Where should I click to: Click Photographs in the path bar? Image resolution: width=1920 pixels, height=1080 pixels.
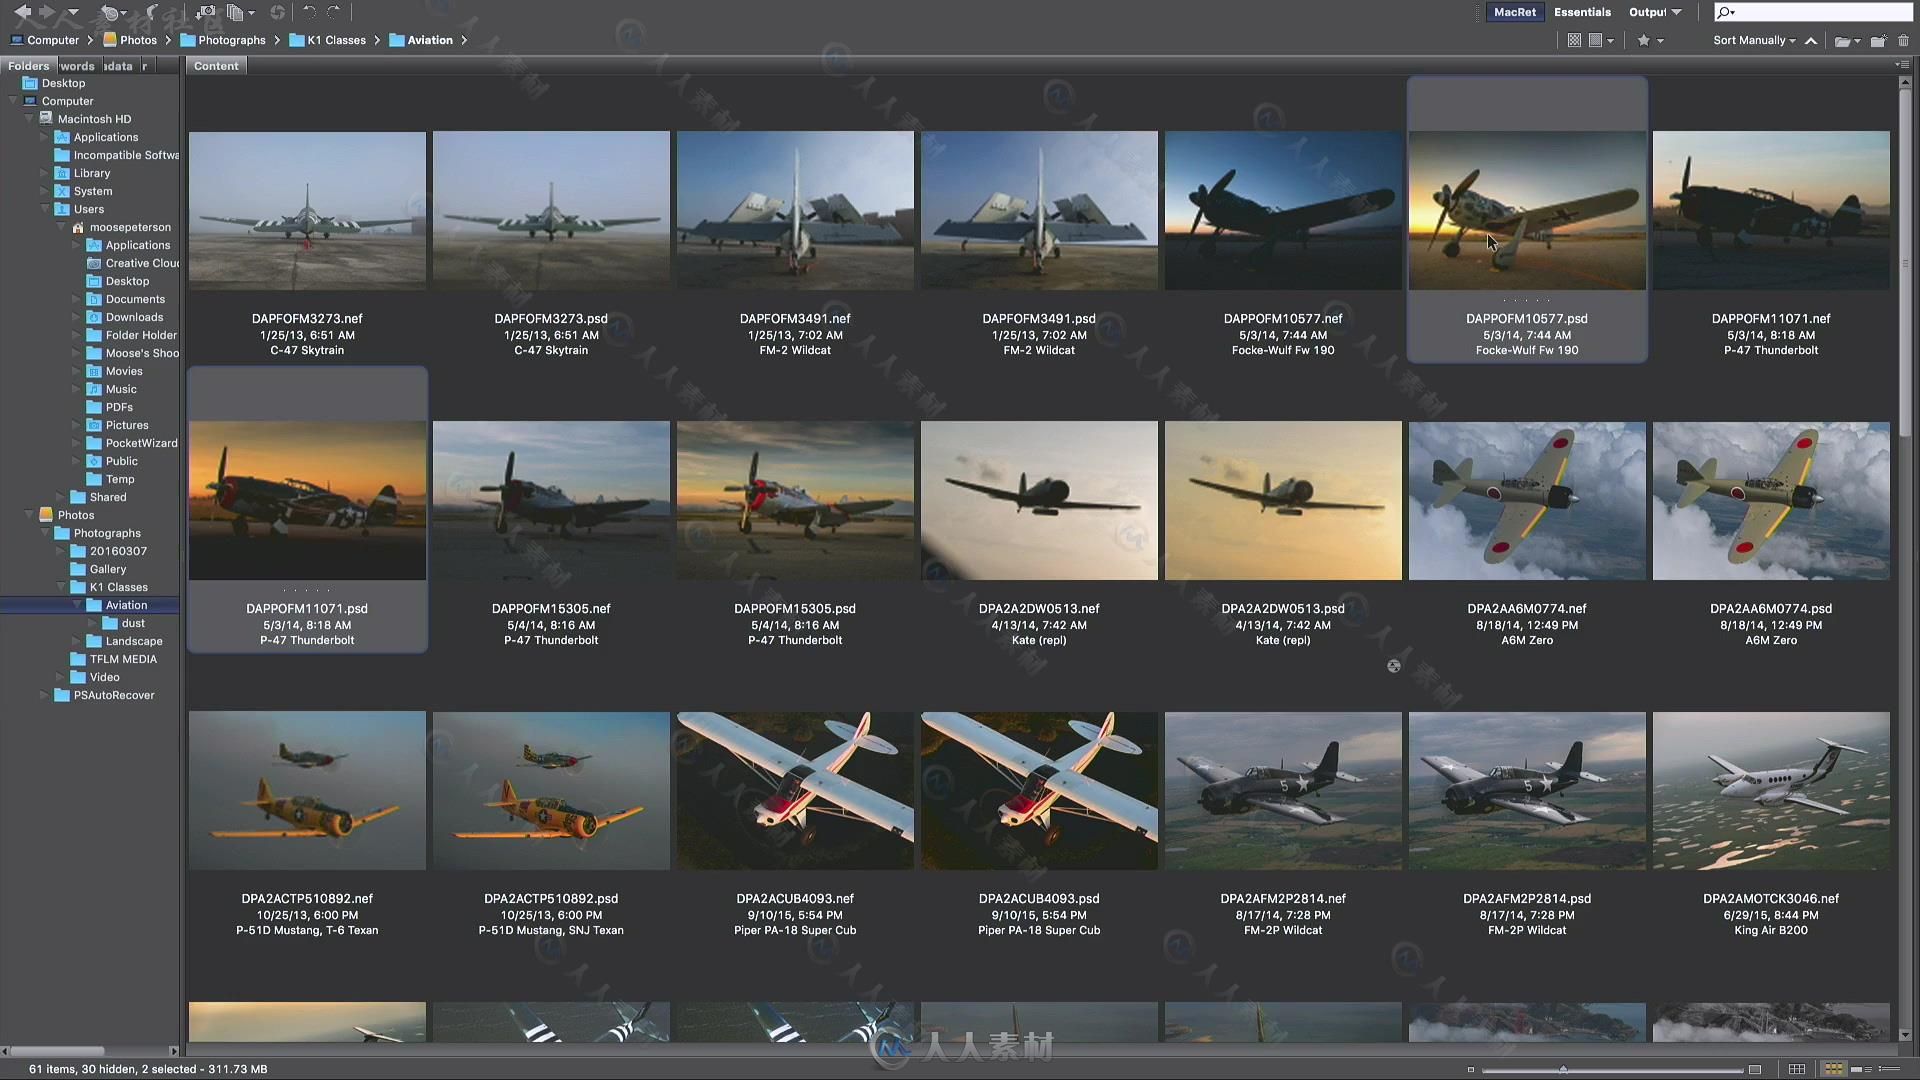(223, 40)
